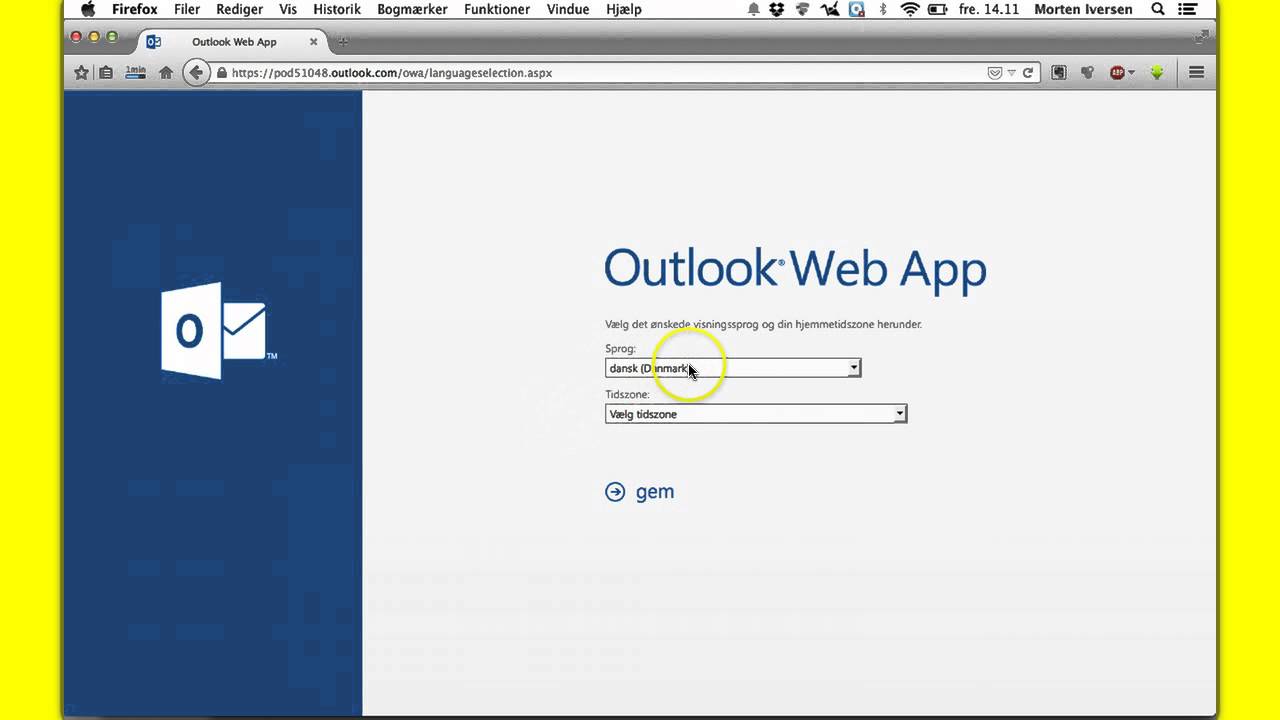Expand the Adblock Plus dropdown arrow
Screen dimensions: 1280x720
(1131, 73)
